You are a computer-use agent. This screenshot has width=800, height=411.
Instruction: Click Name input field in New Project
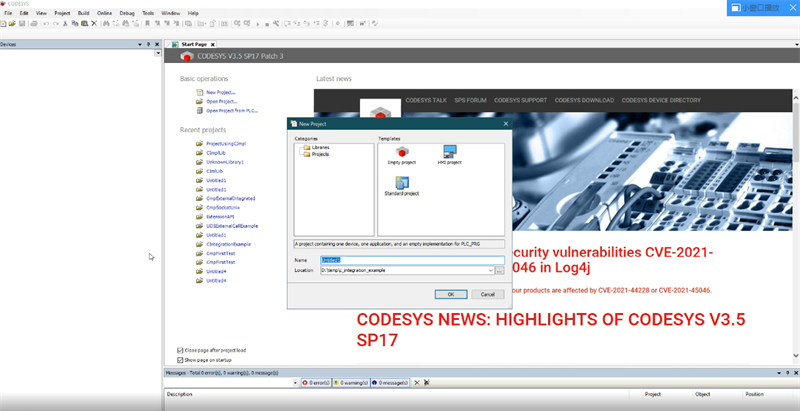(412, 260)
